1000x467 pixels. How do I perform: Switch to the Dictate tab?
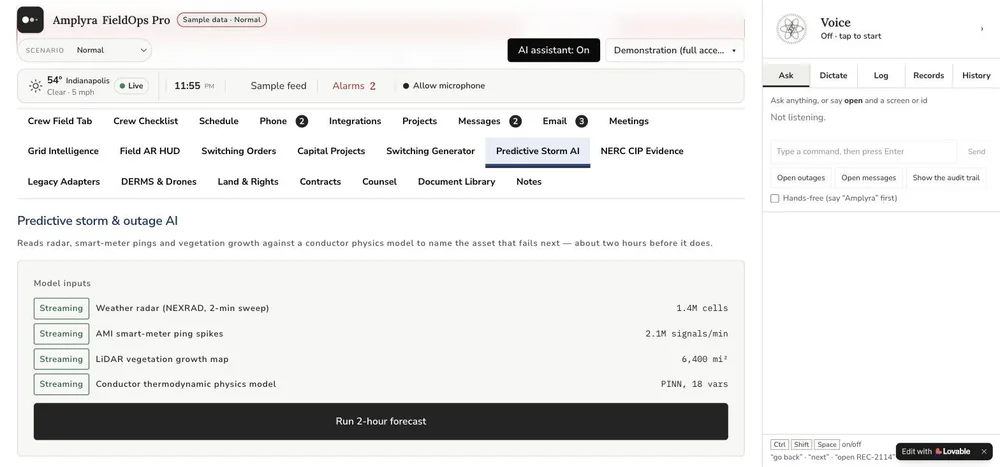[x=834, y=75]
